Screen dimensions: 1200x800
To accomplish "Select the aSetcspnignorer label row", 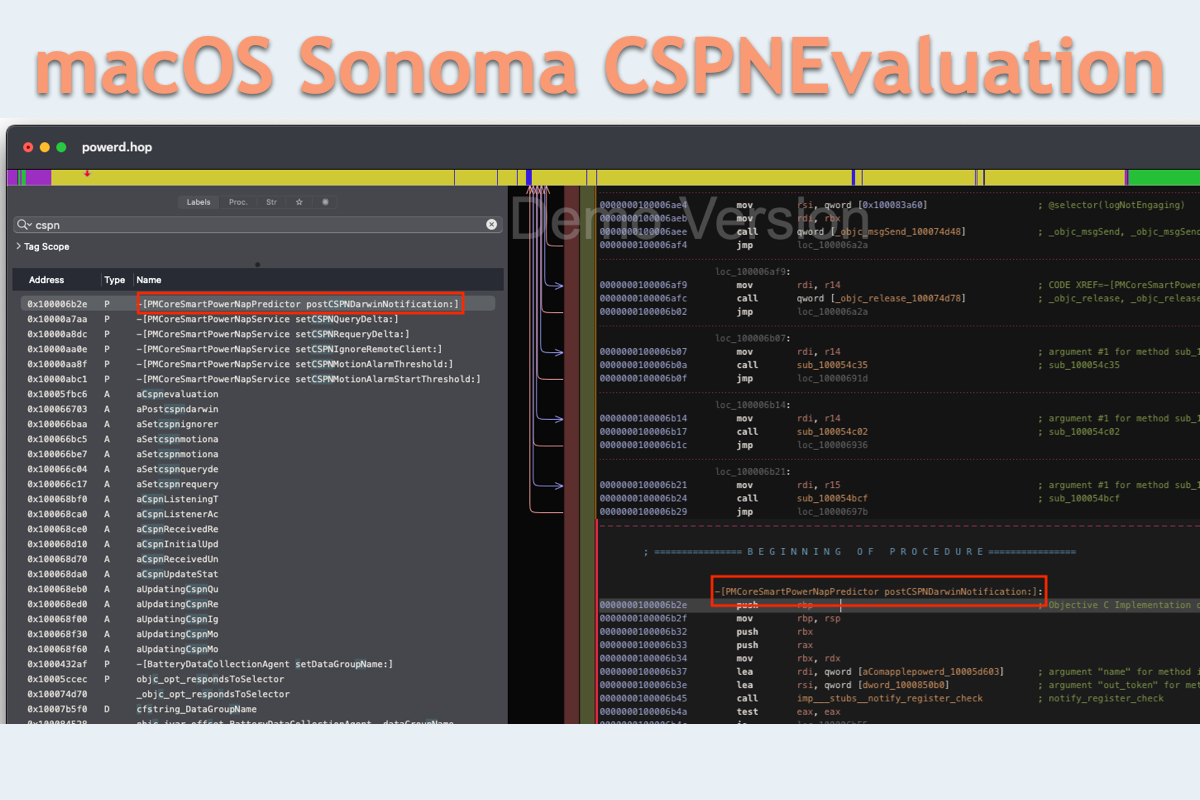I will click(x=258, y=424).
